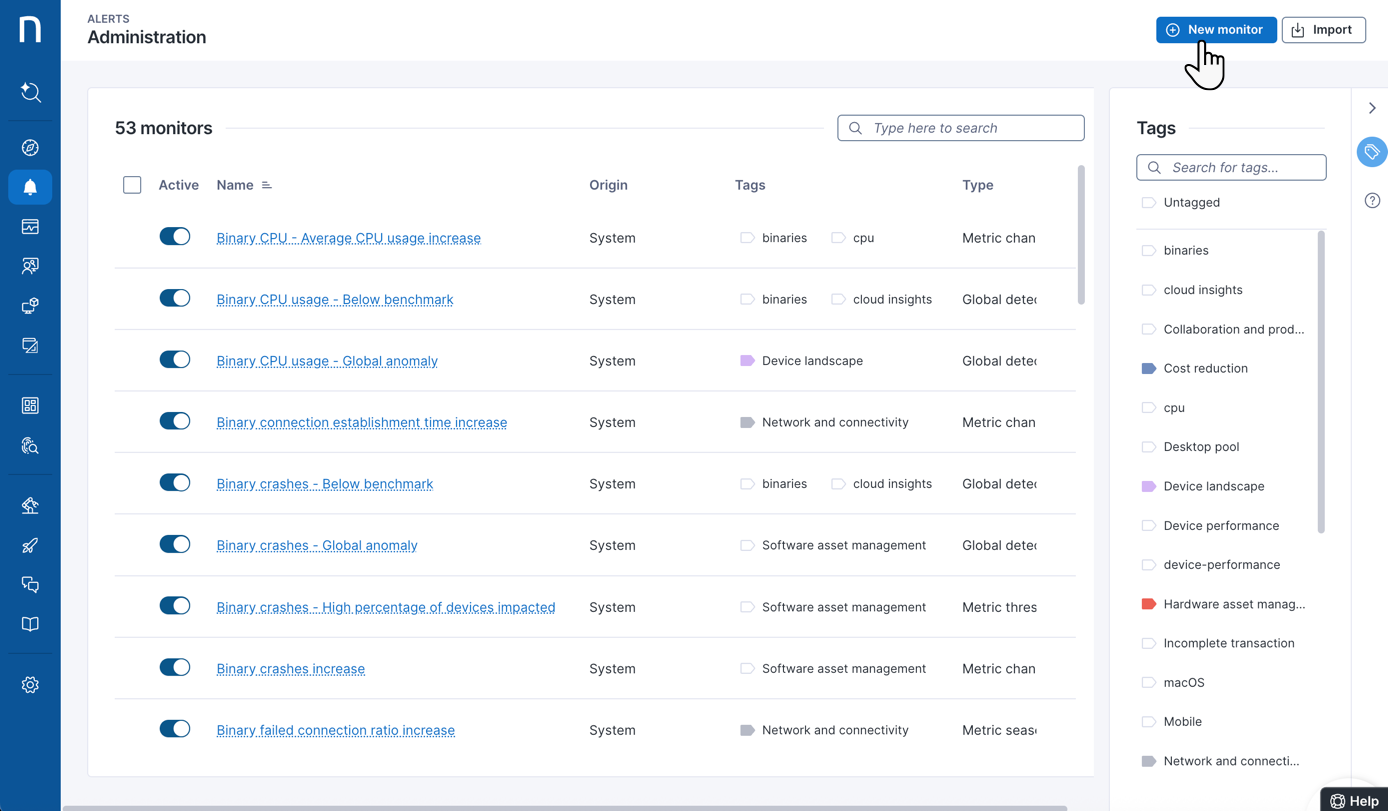
Task: Open the chat bubbles icon in sidebar
Action: point(30,585)
